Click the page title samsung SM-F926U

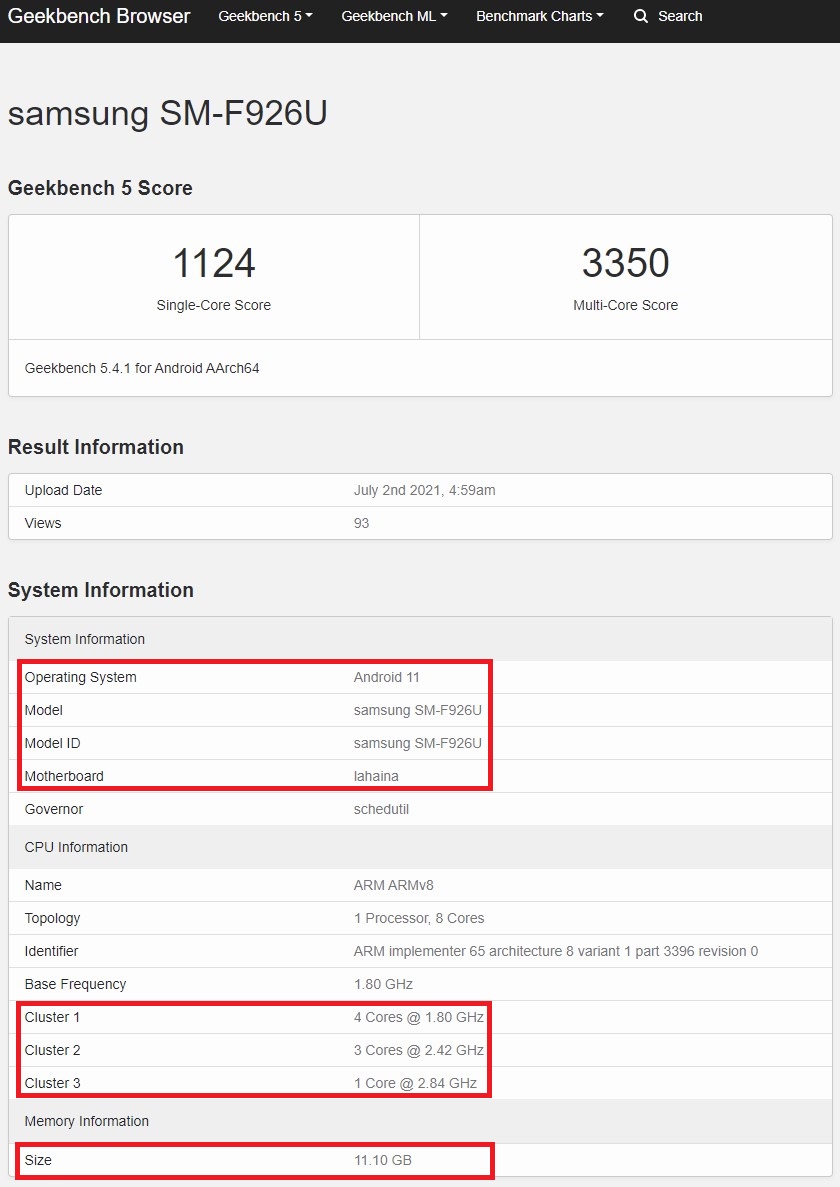pyautogui.click(x=168, y=113)
